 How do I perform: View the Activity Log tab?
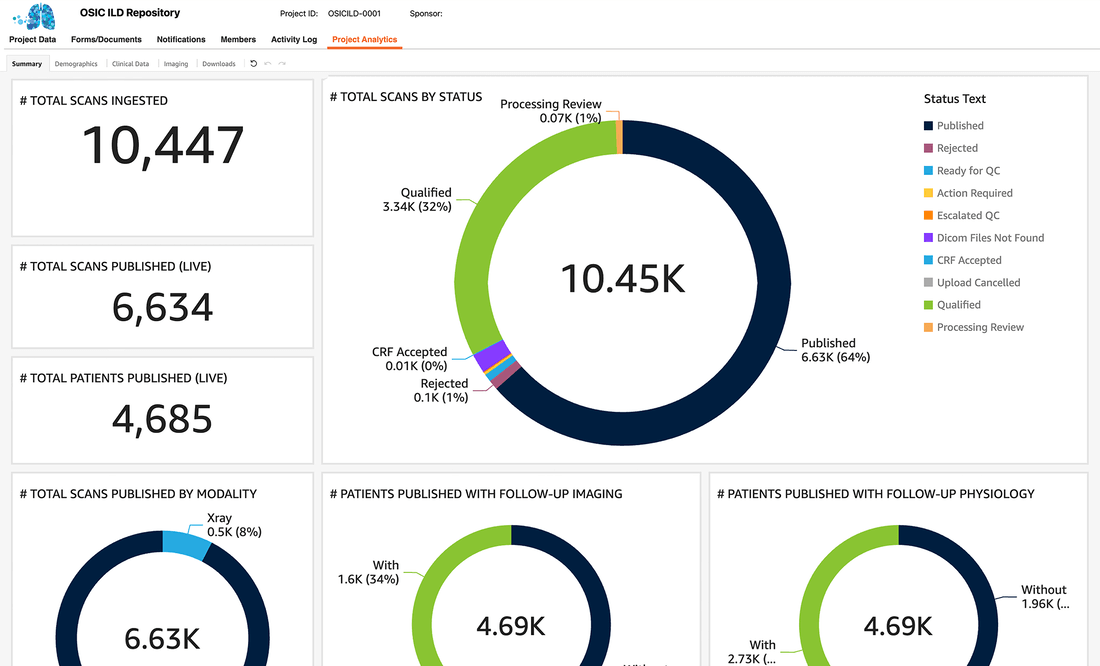[x=294, y=40]
